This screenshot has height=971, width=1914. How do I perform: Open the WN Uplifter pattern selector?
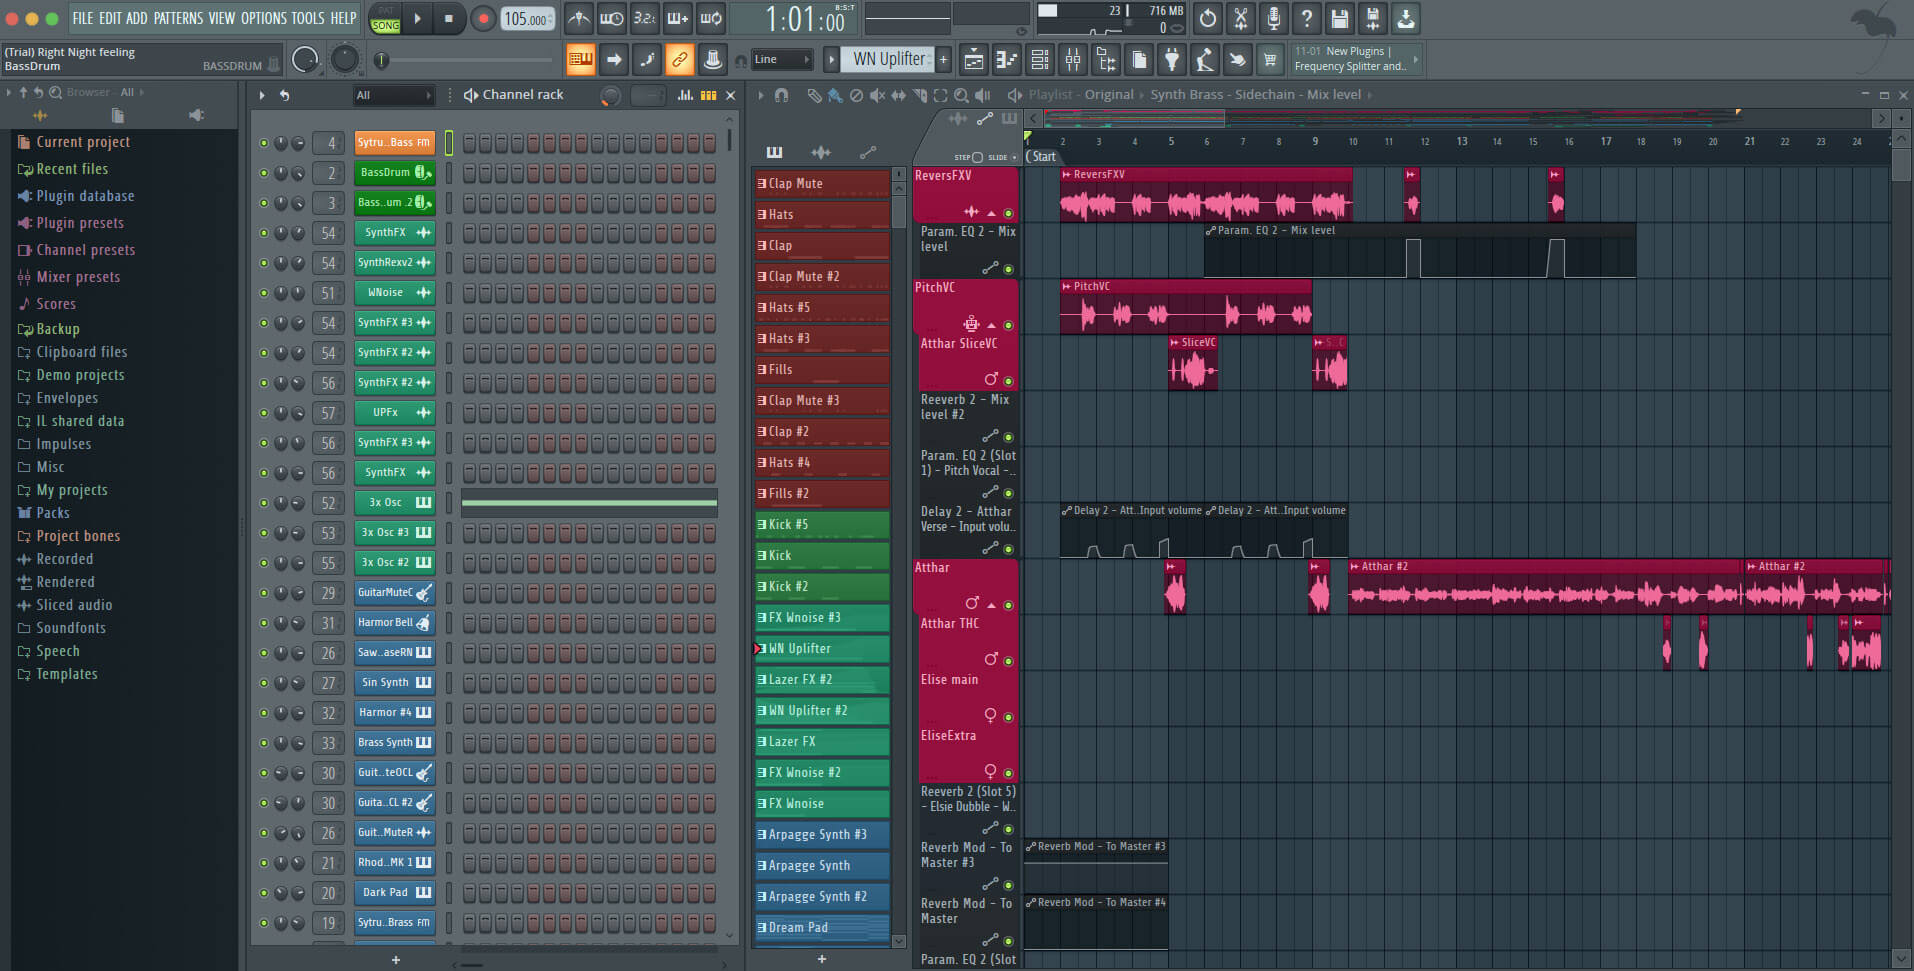889,59
